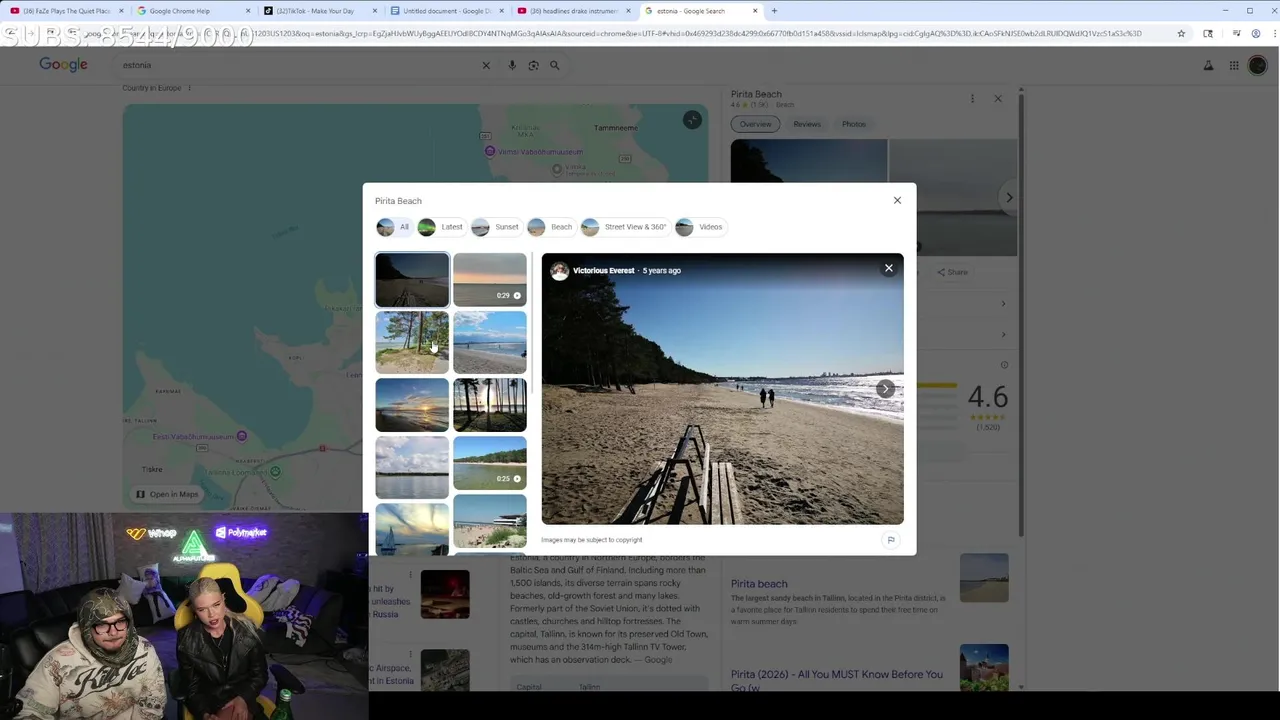Screen dimensions: 1280x720
Task: Click the Google logo
Action: coord(63,65)
